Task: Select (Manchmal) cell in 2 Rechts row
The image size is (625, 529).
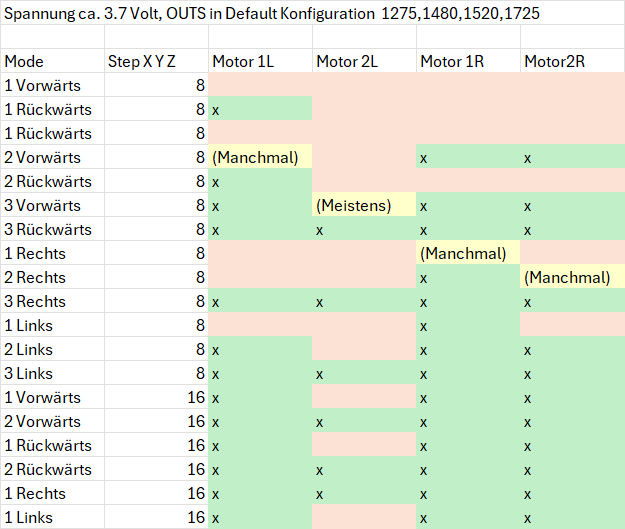Action: click(x=573, y=277)
